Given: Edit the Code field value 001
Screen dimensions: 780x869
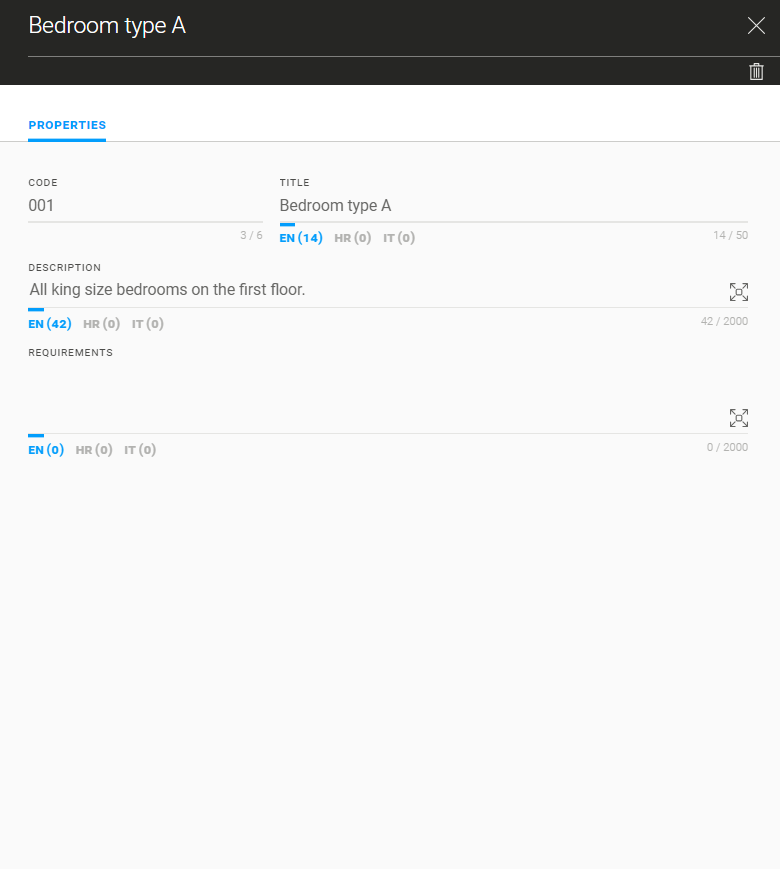Looking at the screenshot, I should (x=145, y=206).
